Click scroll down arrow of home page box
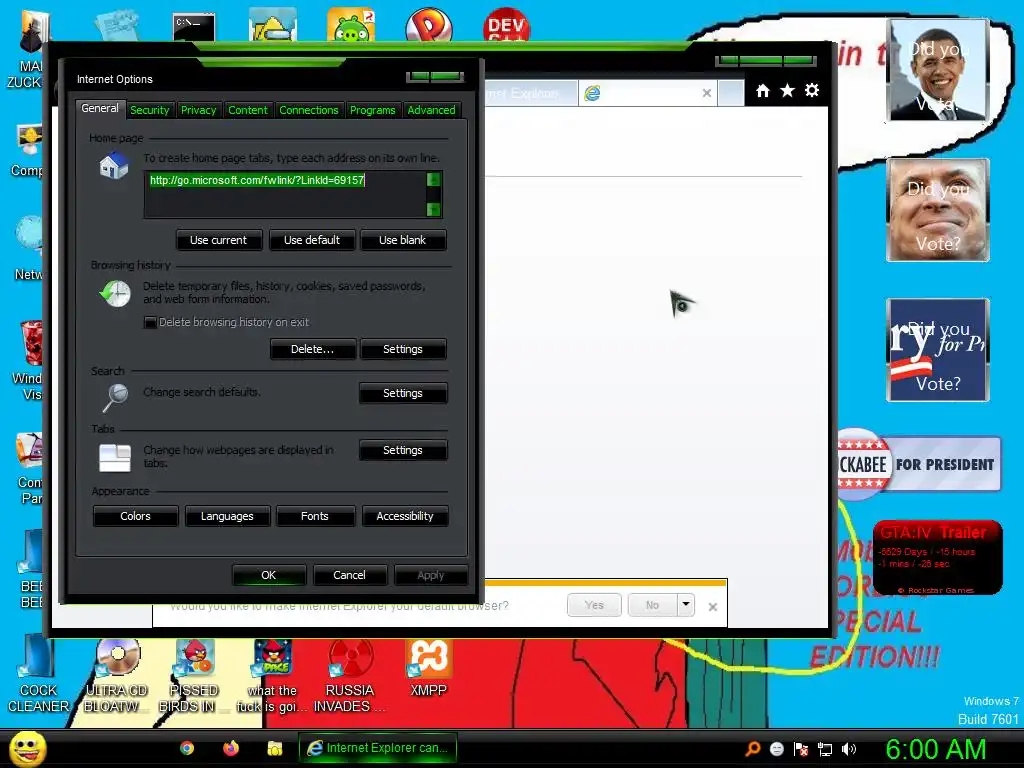 (434, 209)
